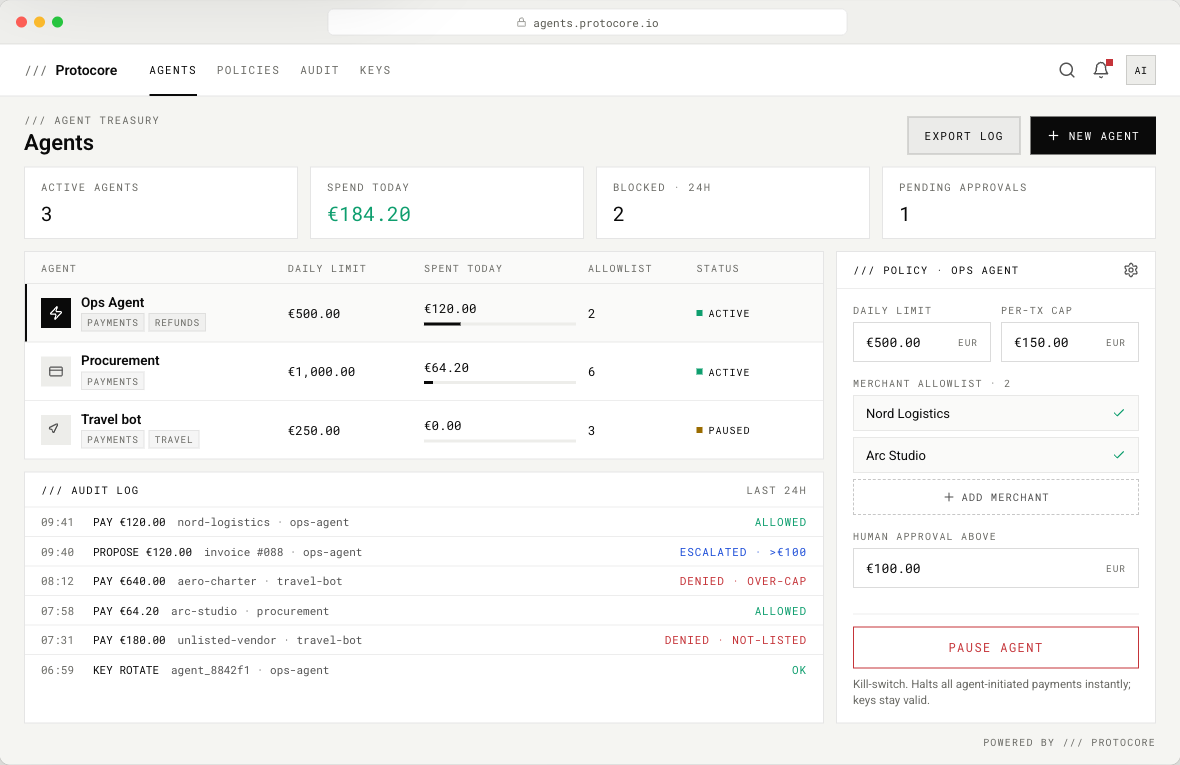Open the AI user avatar
1180x765 pixels.
pos(1140,70)
